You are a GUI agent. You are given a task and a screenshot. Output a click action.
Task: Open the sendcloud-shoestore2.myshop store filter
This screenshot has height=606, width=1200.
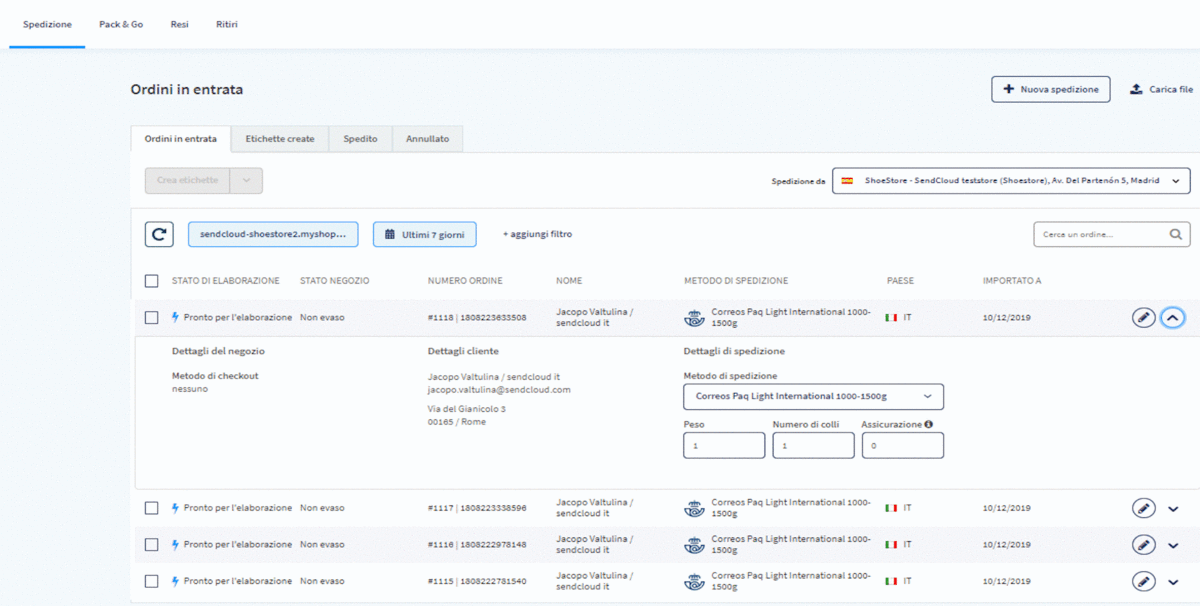[x=273, y=234]
